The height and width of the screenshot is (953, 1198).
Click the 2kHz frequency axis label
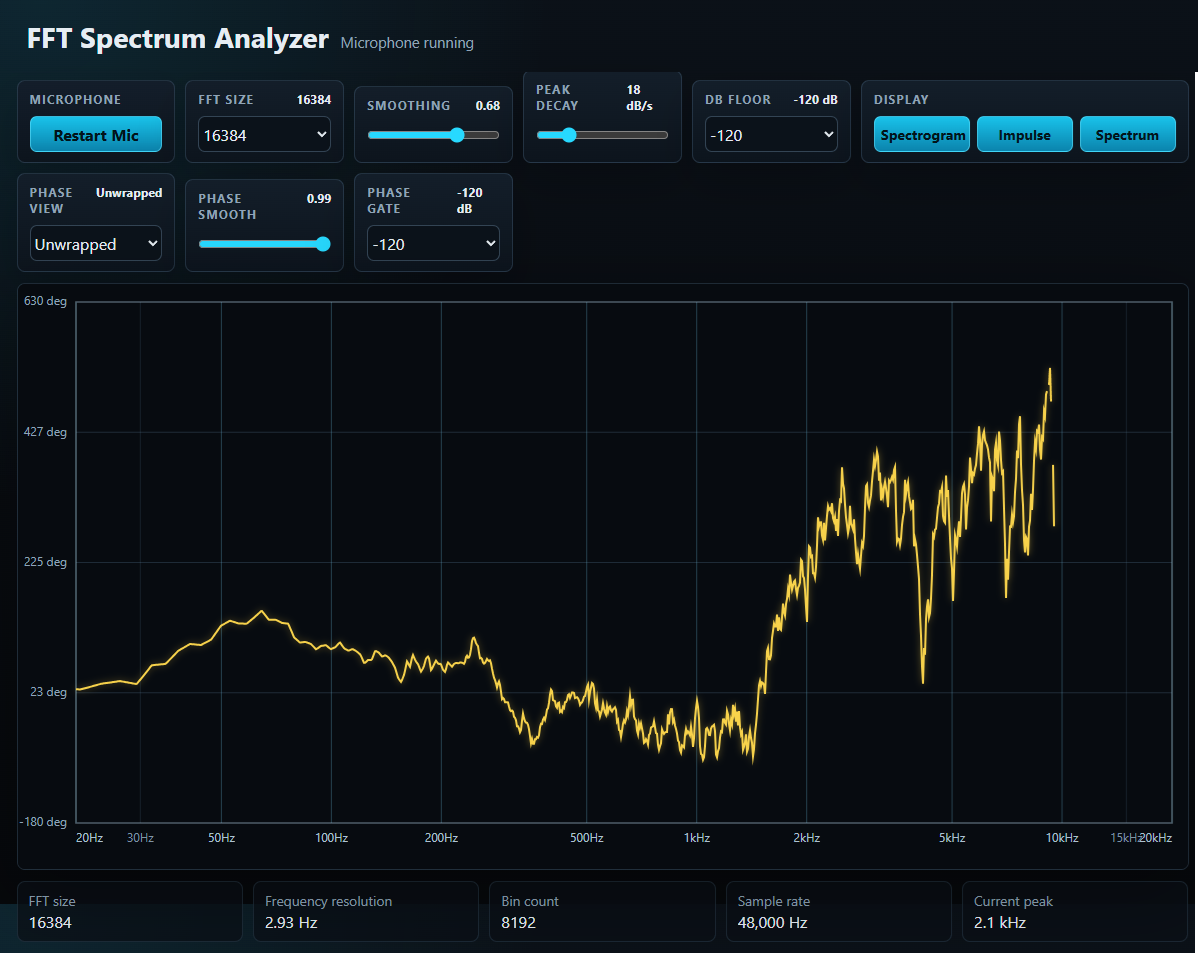click(x=807, y=838)
